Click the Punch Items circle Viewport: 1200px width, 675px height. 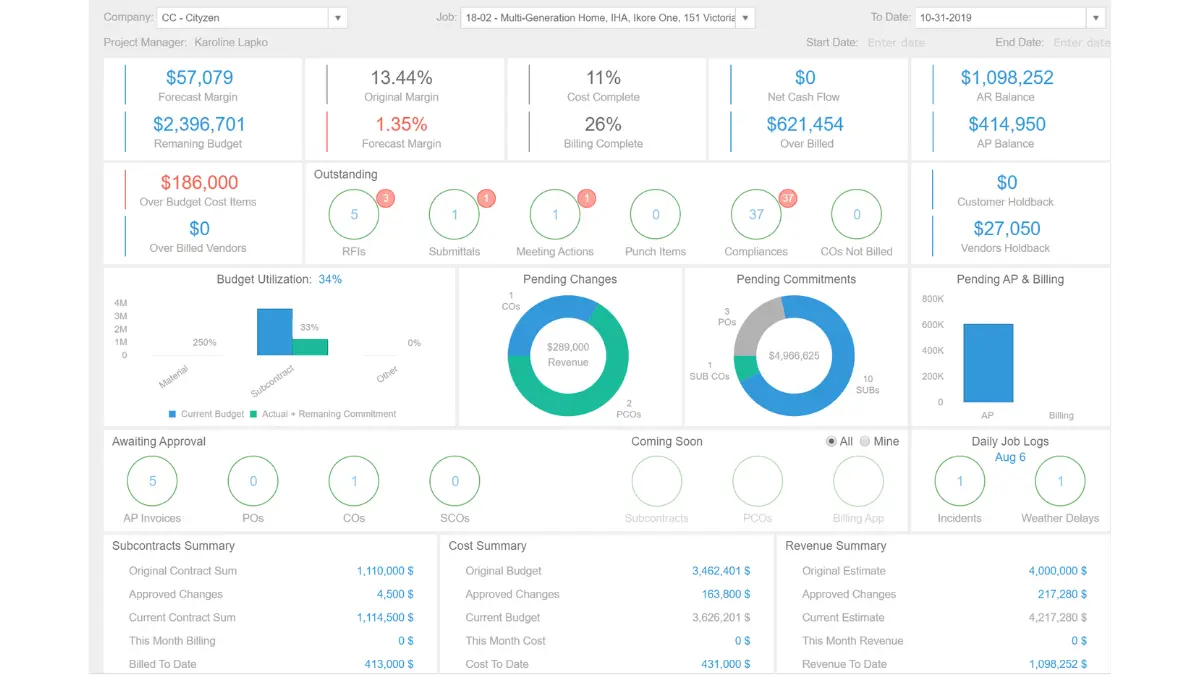coord(655,214)
